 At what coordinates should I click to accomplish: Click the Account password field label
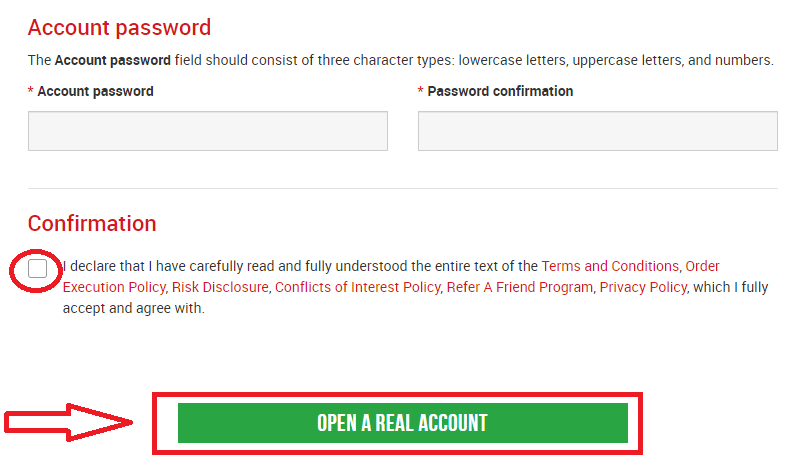coord(95,91)
